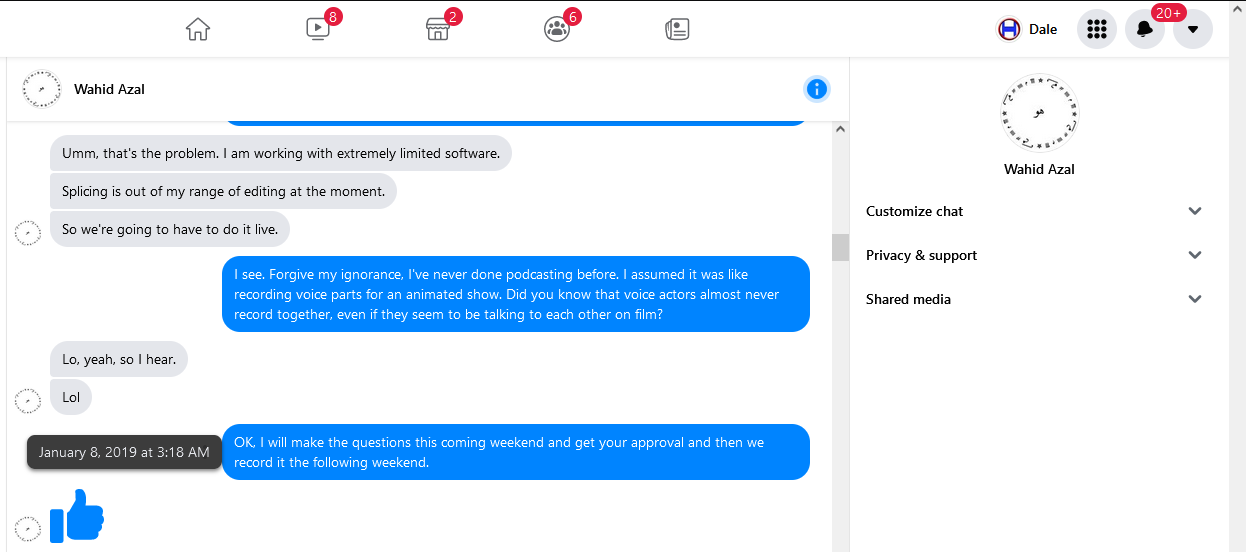Image resolution: width=1246 pixels, height=552 pixels.
Task: Expand the Privacy & support section
Action: pyautogui.click(x=1034, y=255)
